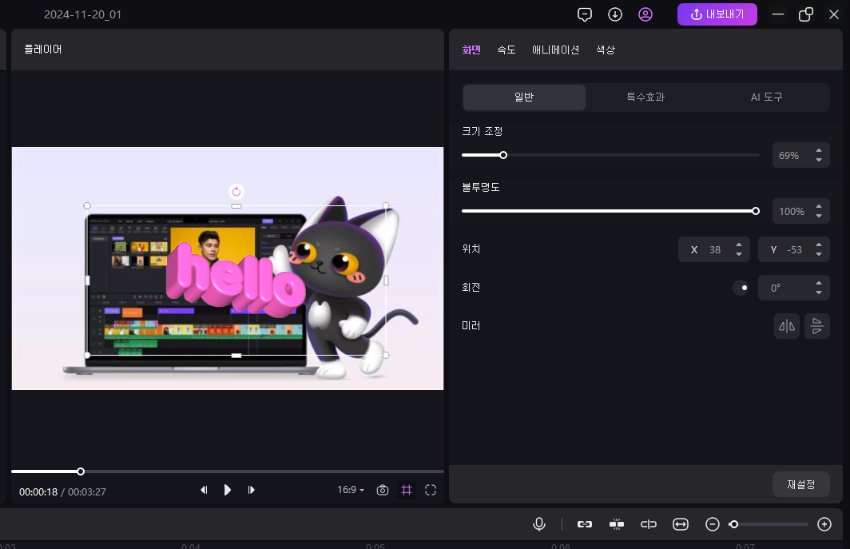Zoom in the timeline with plus icon
The height and width of the screenshot is (549, 850).
coord(825,524)
